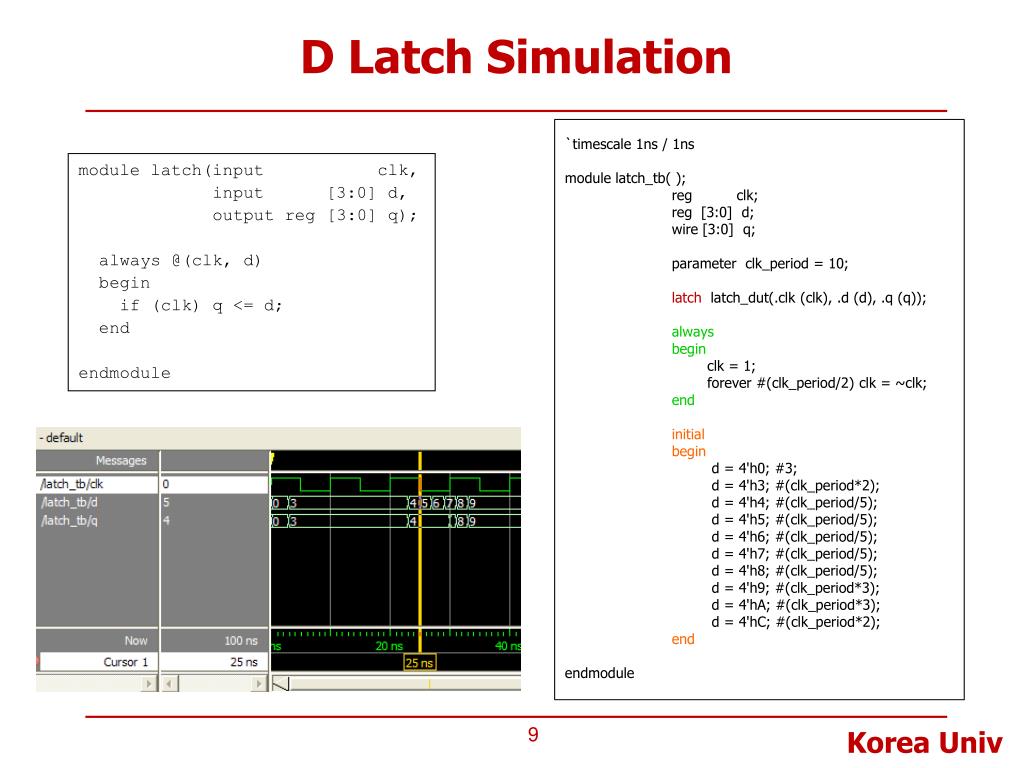Image resolution: width=1024 pixels, height=768 pixels.
Task: Click the yellow '25 ns' cursor time tag
Action: 419,663
